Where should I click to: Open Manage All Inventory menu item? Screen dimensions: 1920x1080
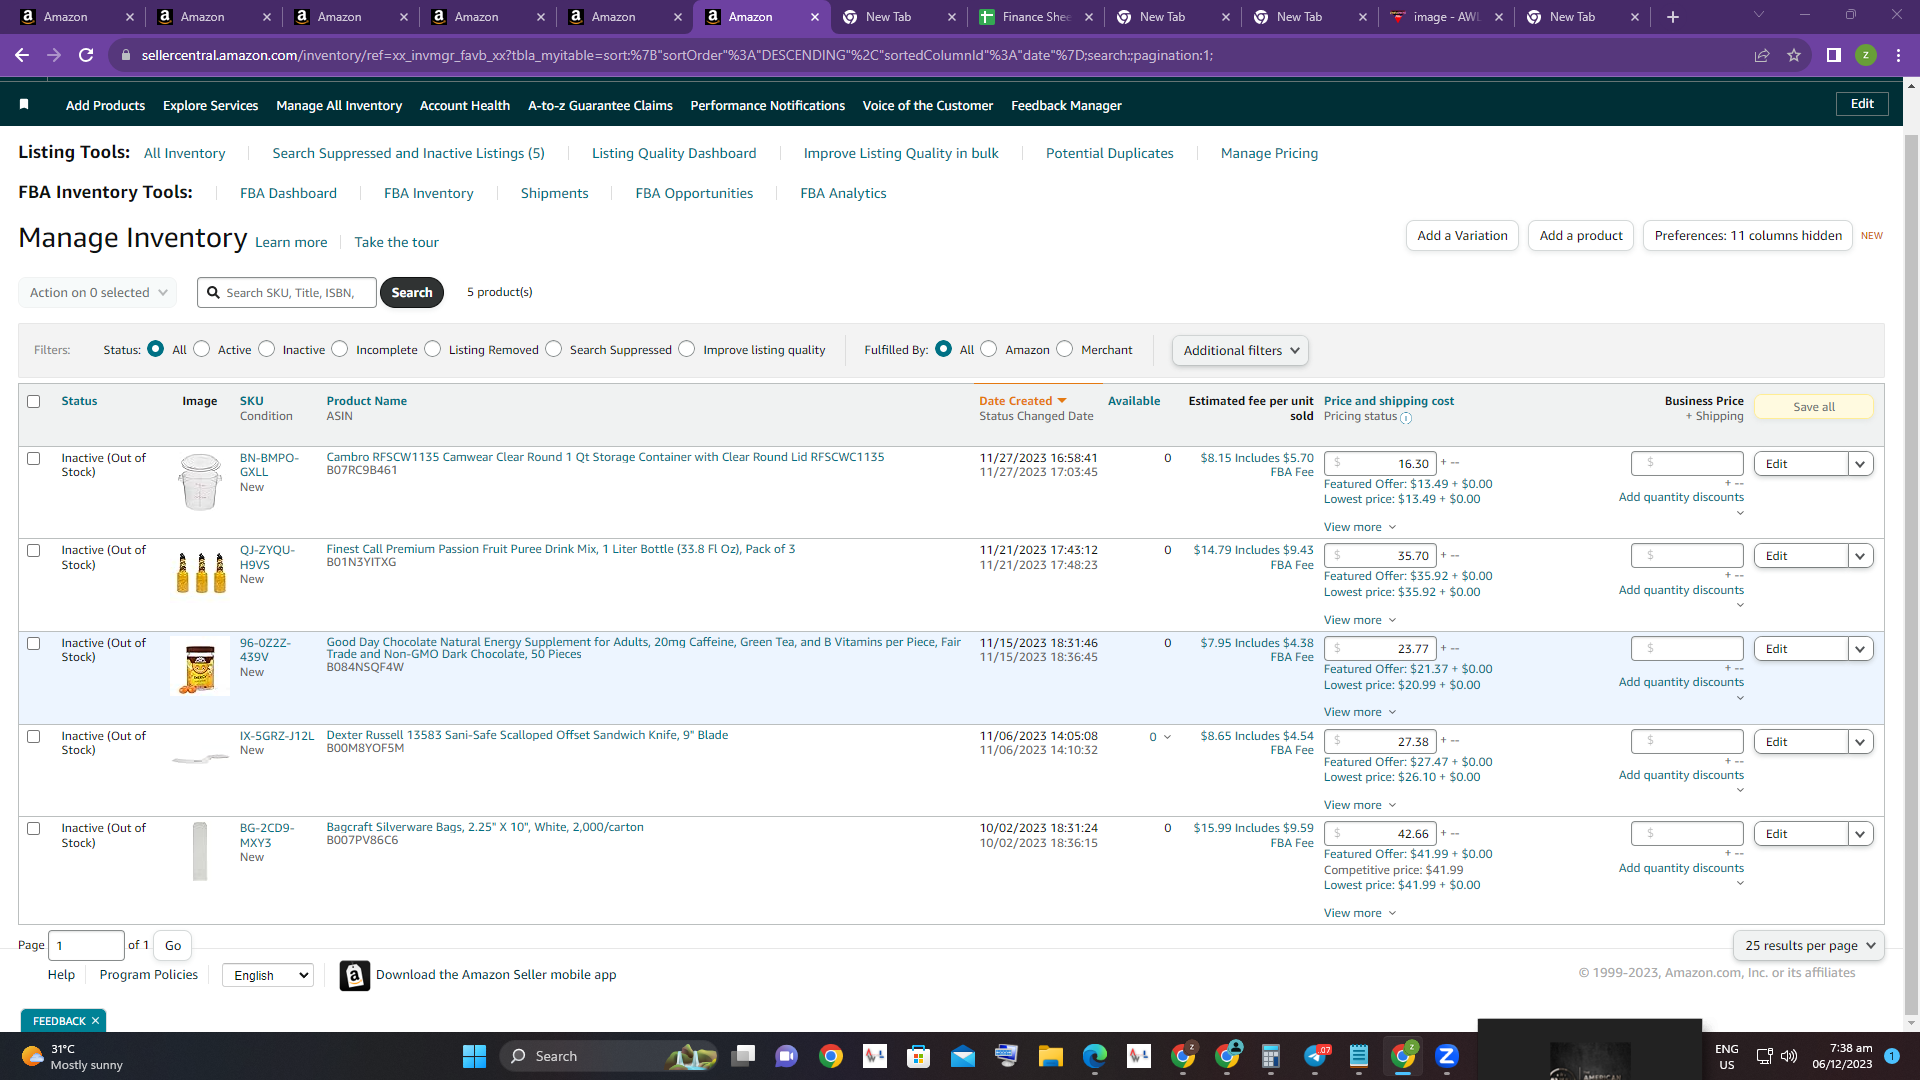point(339,105)
